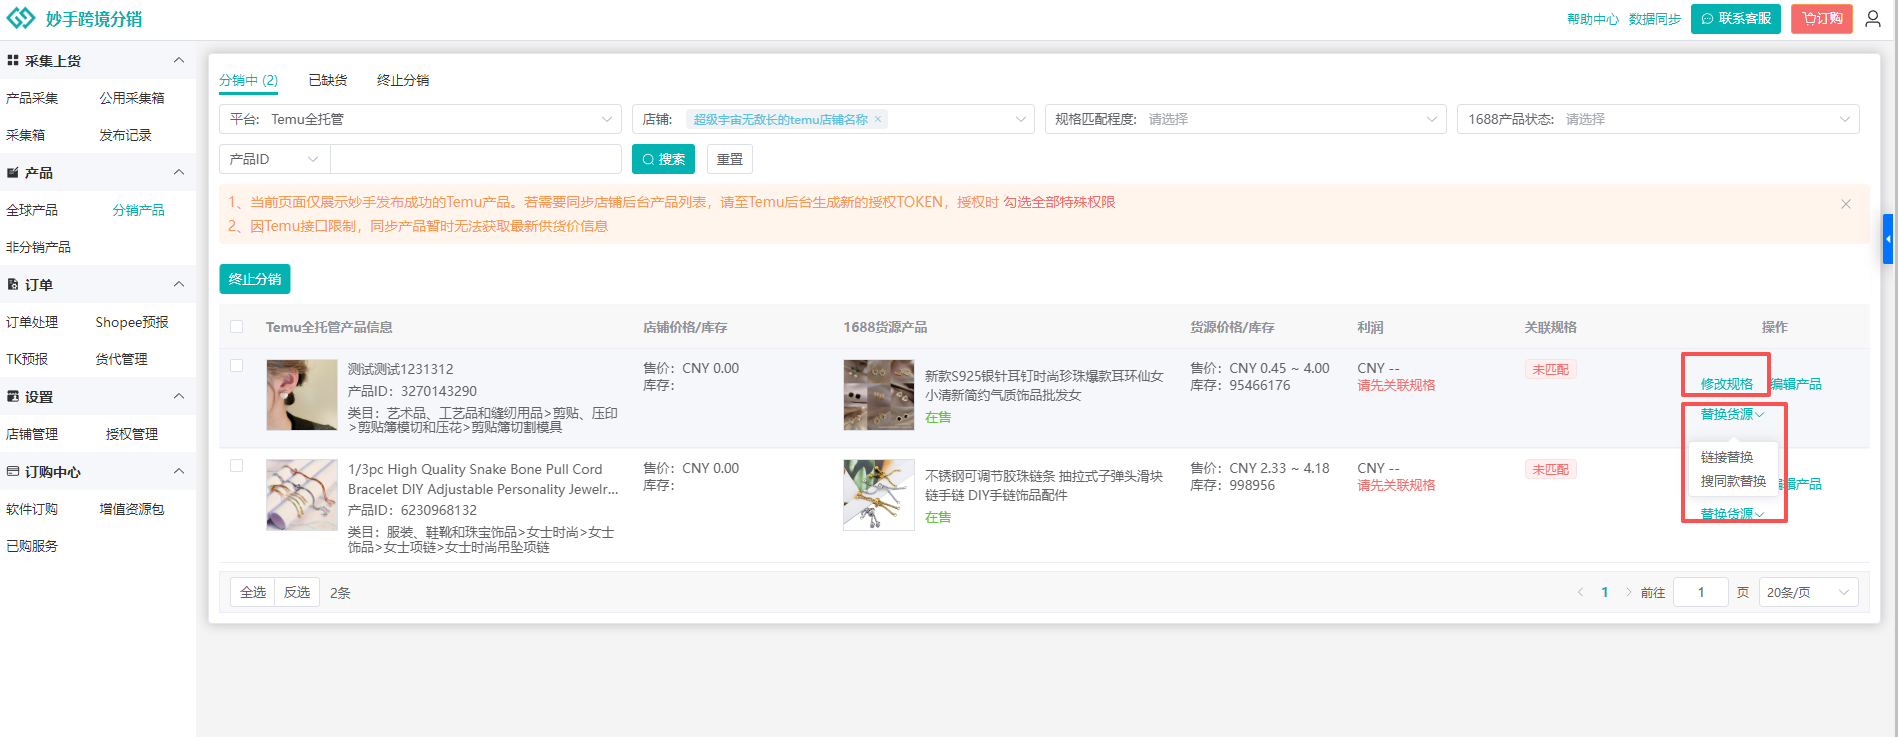
Task: Open 采集箱 in the sidebar
Action: (25, 135)
